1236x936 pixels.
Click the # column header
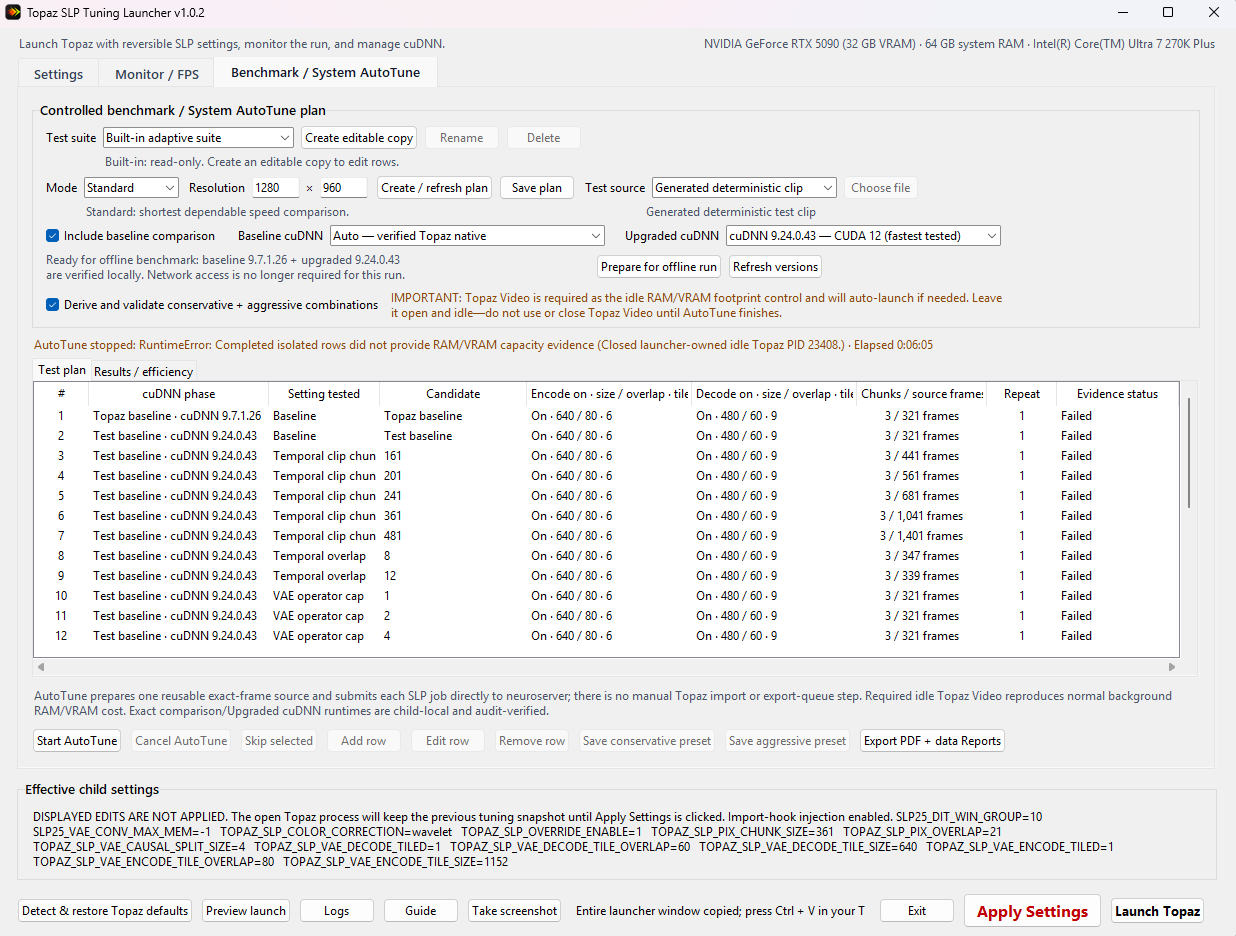61,394
